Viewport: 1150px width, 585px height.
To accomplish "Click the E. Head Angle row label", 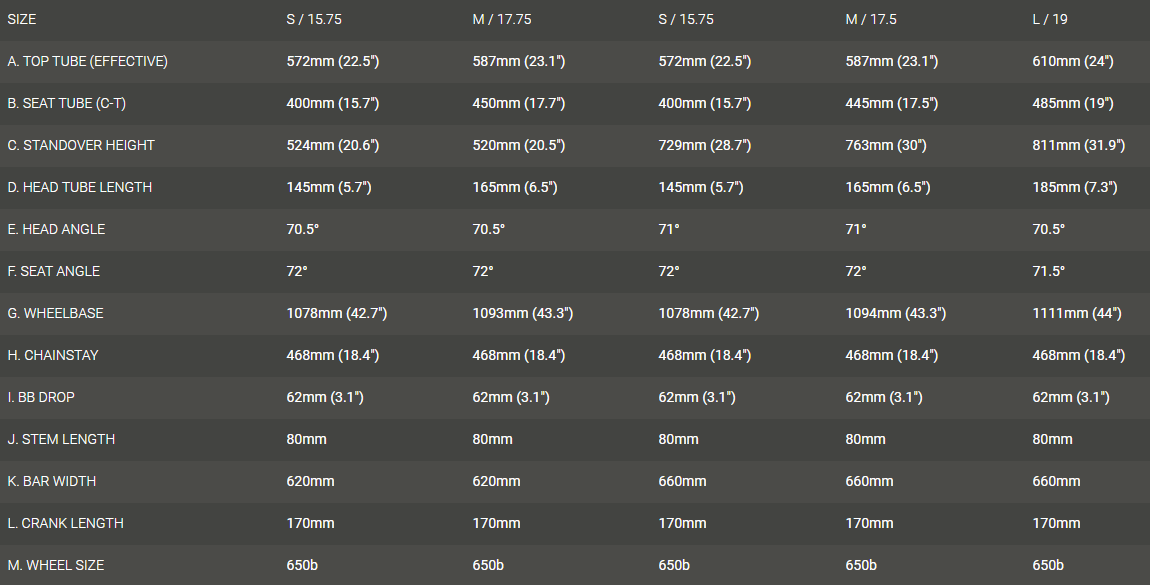I will point(55,229).
